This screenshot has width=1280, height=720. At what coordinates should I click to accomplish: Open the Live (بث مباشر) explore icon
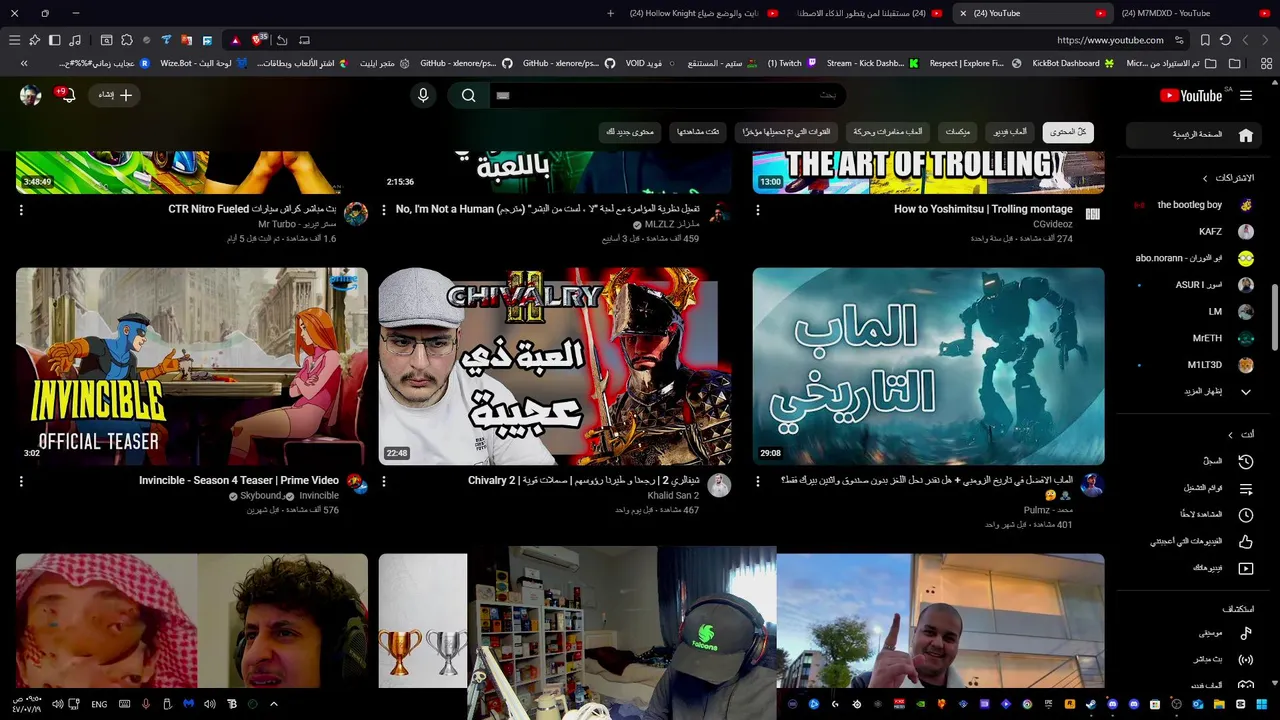coord(1246,660)
